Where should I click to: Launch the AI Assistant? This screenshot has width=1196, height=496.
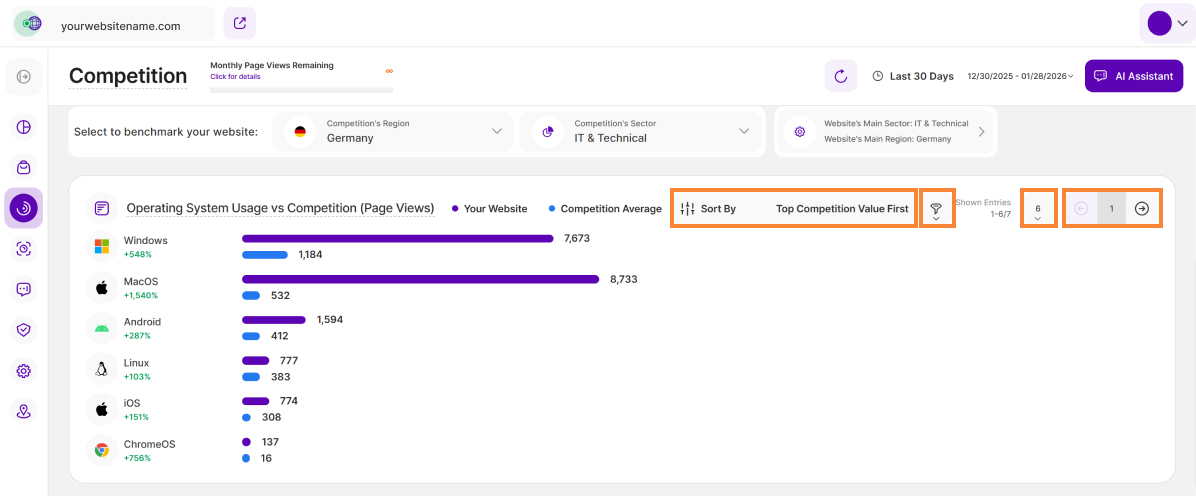1134,76
